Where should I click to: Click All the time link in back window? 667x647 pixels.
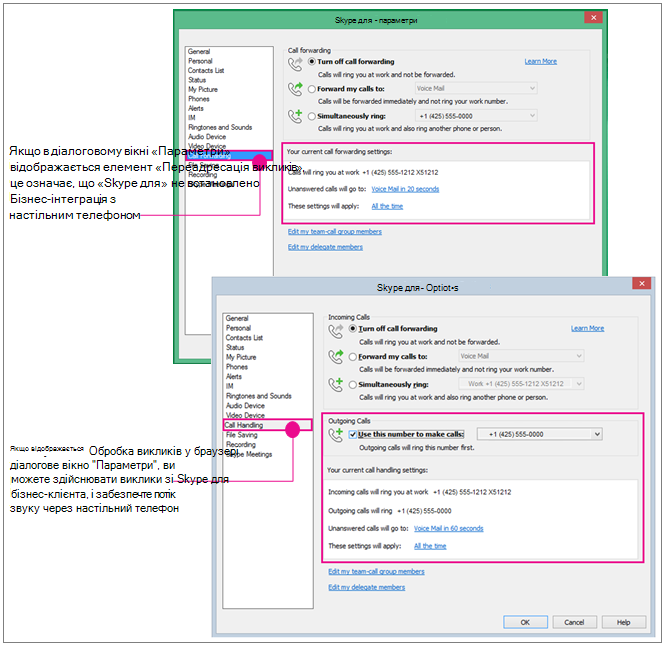click(x=387, y=206)
